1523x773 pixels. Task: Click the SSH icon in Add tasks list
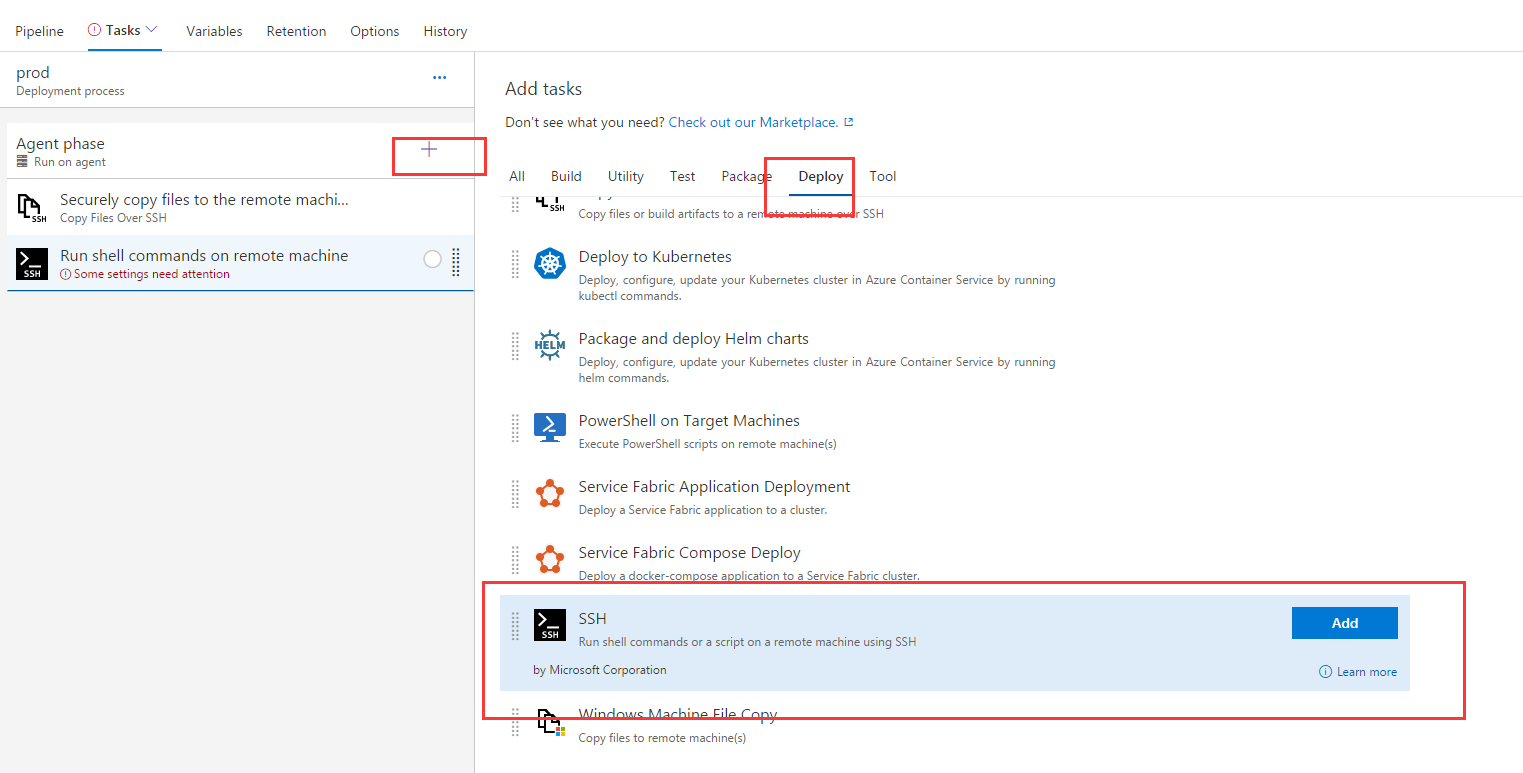click(x=550, y=625)
